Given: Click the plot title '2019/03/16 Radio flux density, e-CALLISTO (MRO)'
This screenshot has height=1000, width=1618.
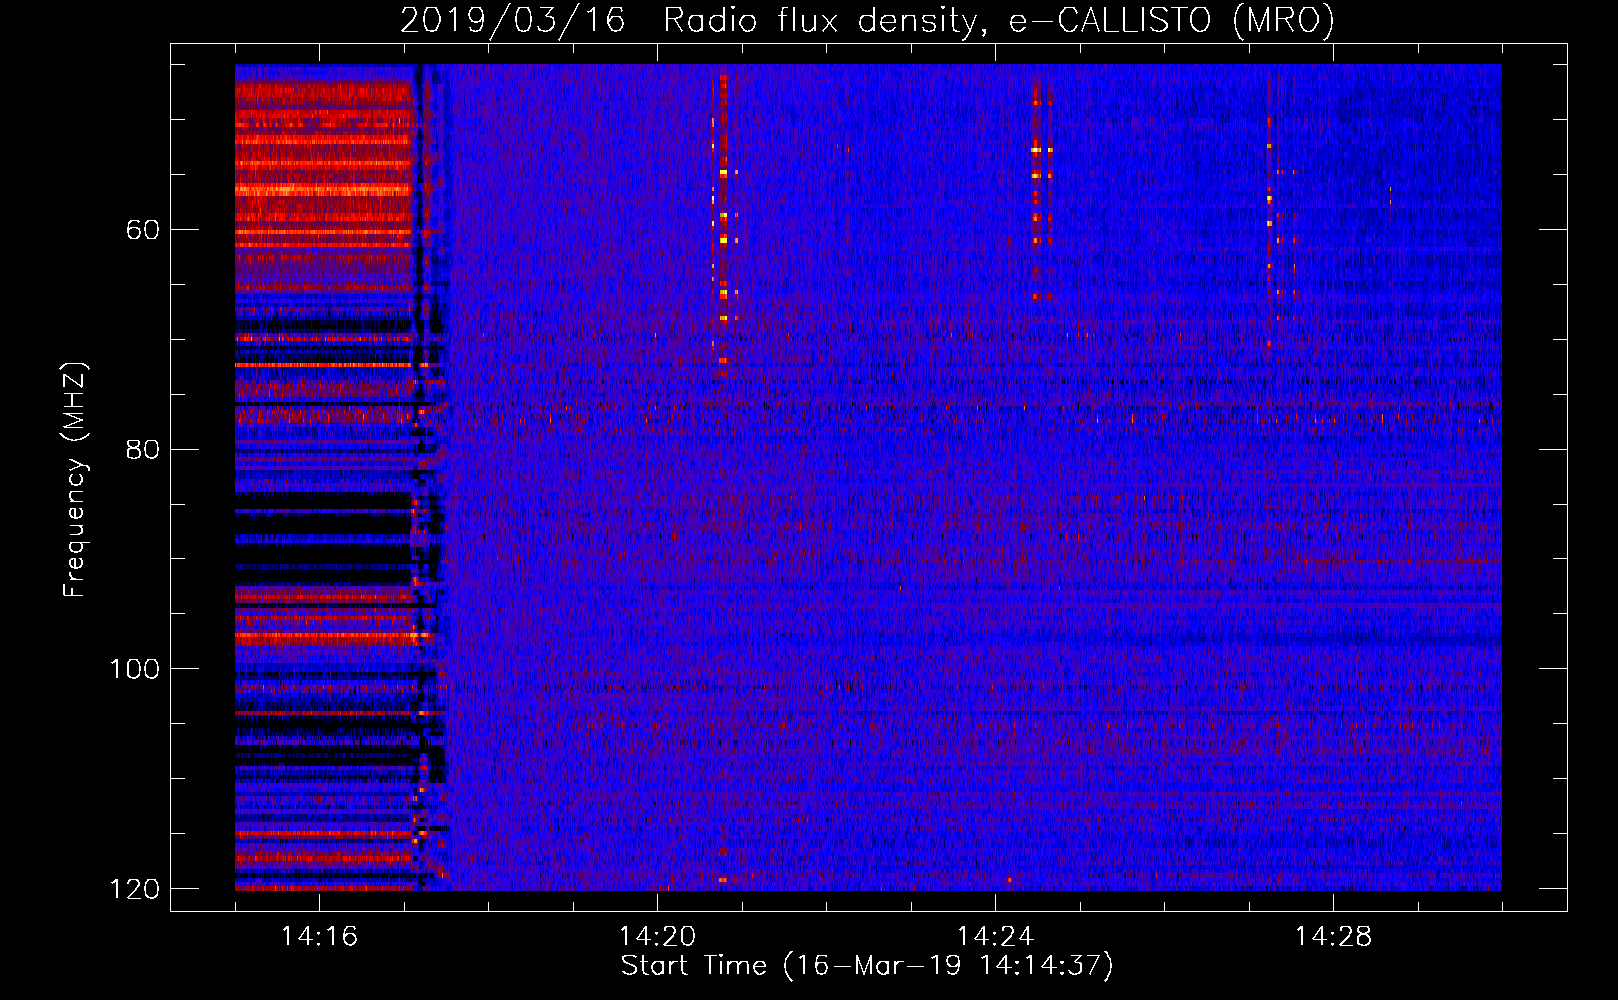Looking at the screenshot, I should point(867,20).
